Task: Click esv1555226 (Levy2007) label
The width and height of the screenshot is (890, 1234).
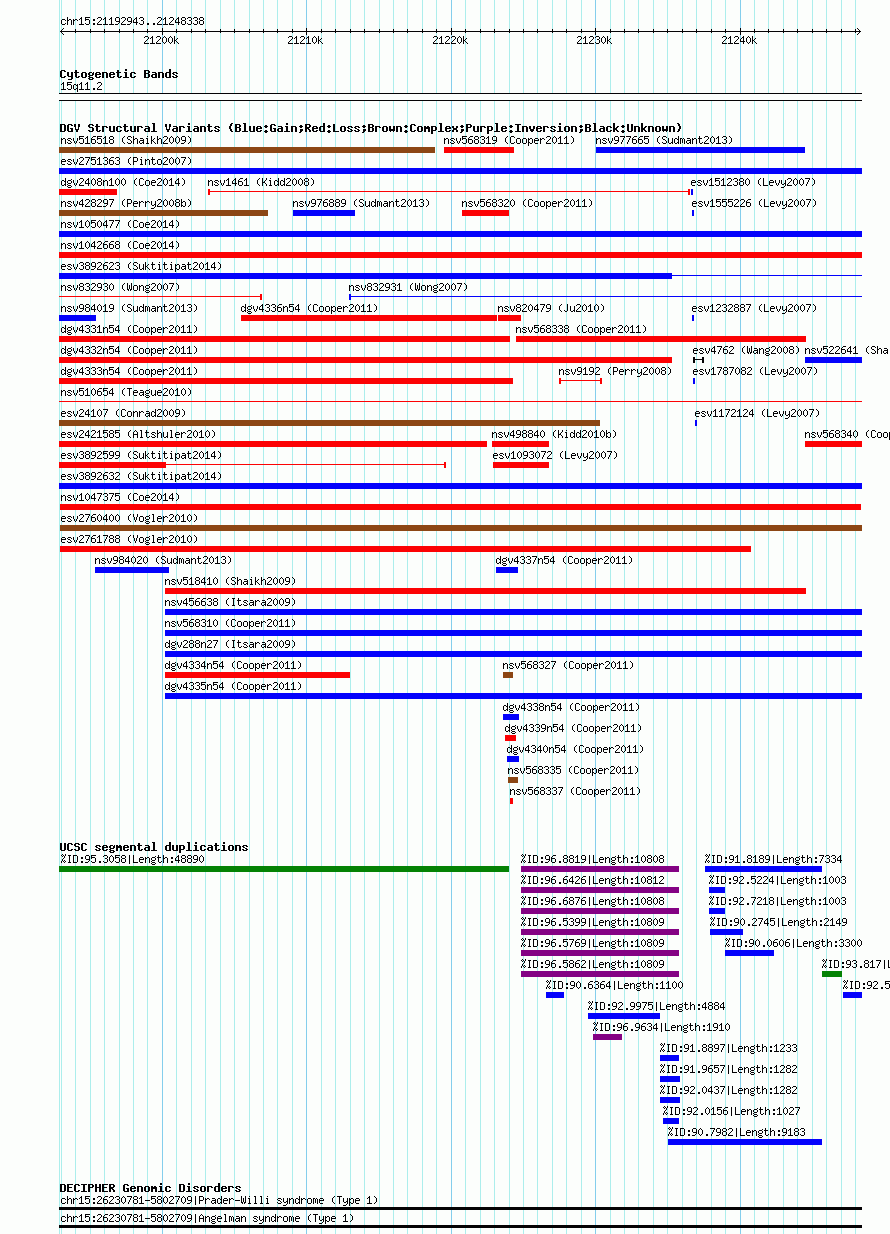Action: point(754,203)
